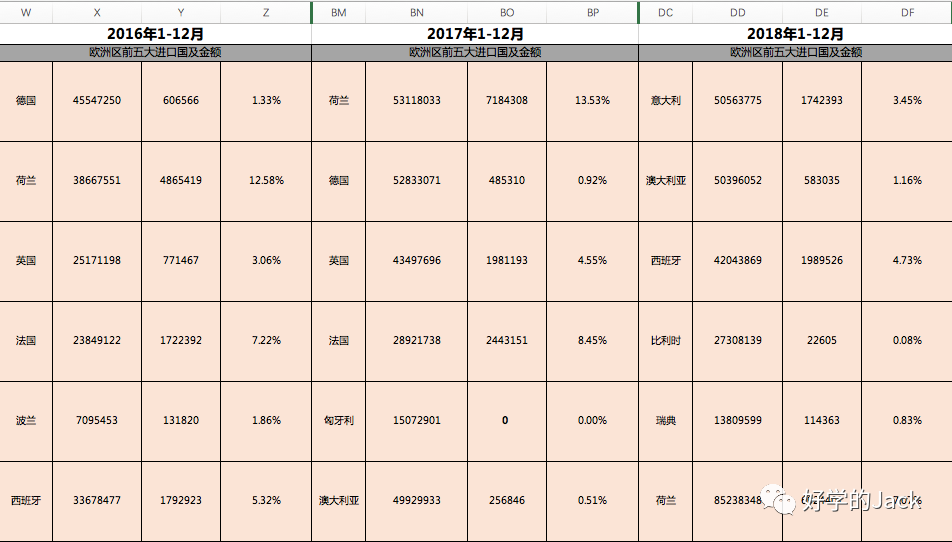Select column X header
The image size is (952, 542).
(97, 12)
